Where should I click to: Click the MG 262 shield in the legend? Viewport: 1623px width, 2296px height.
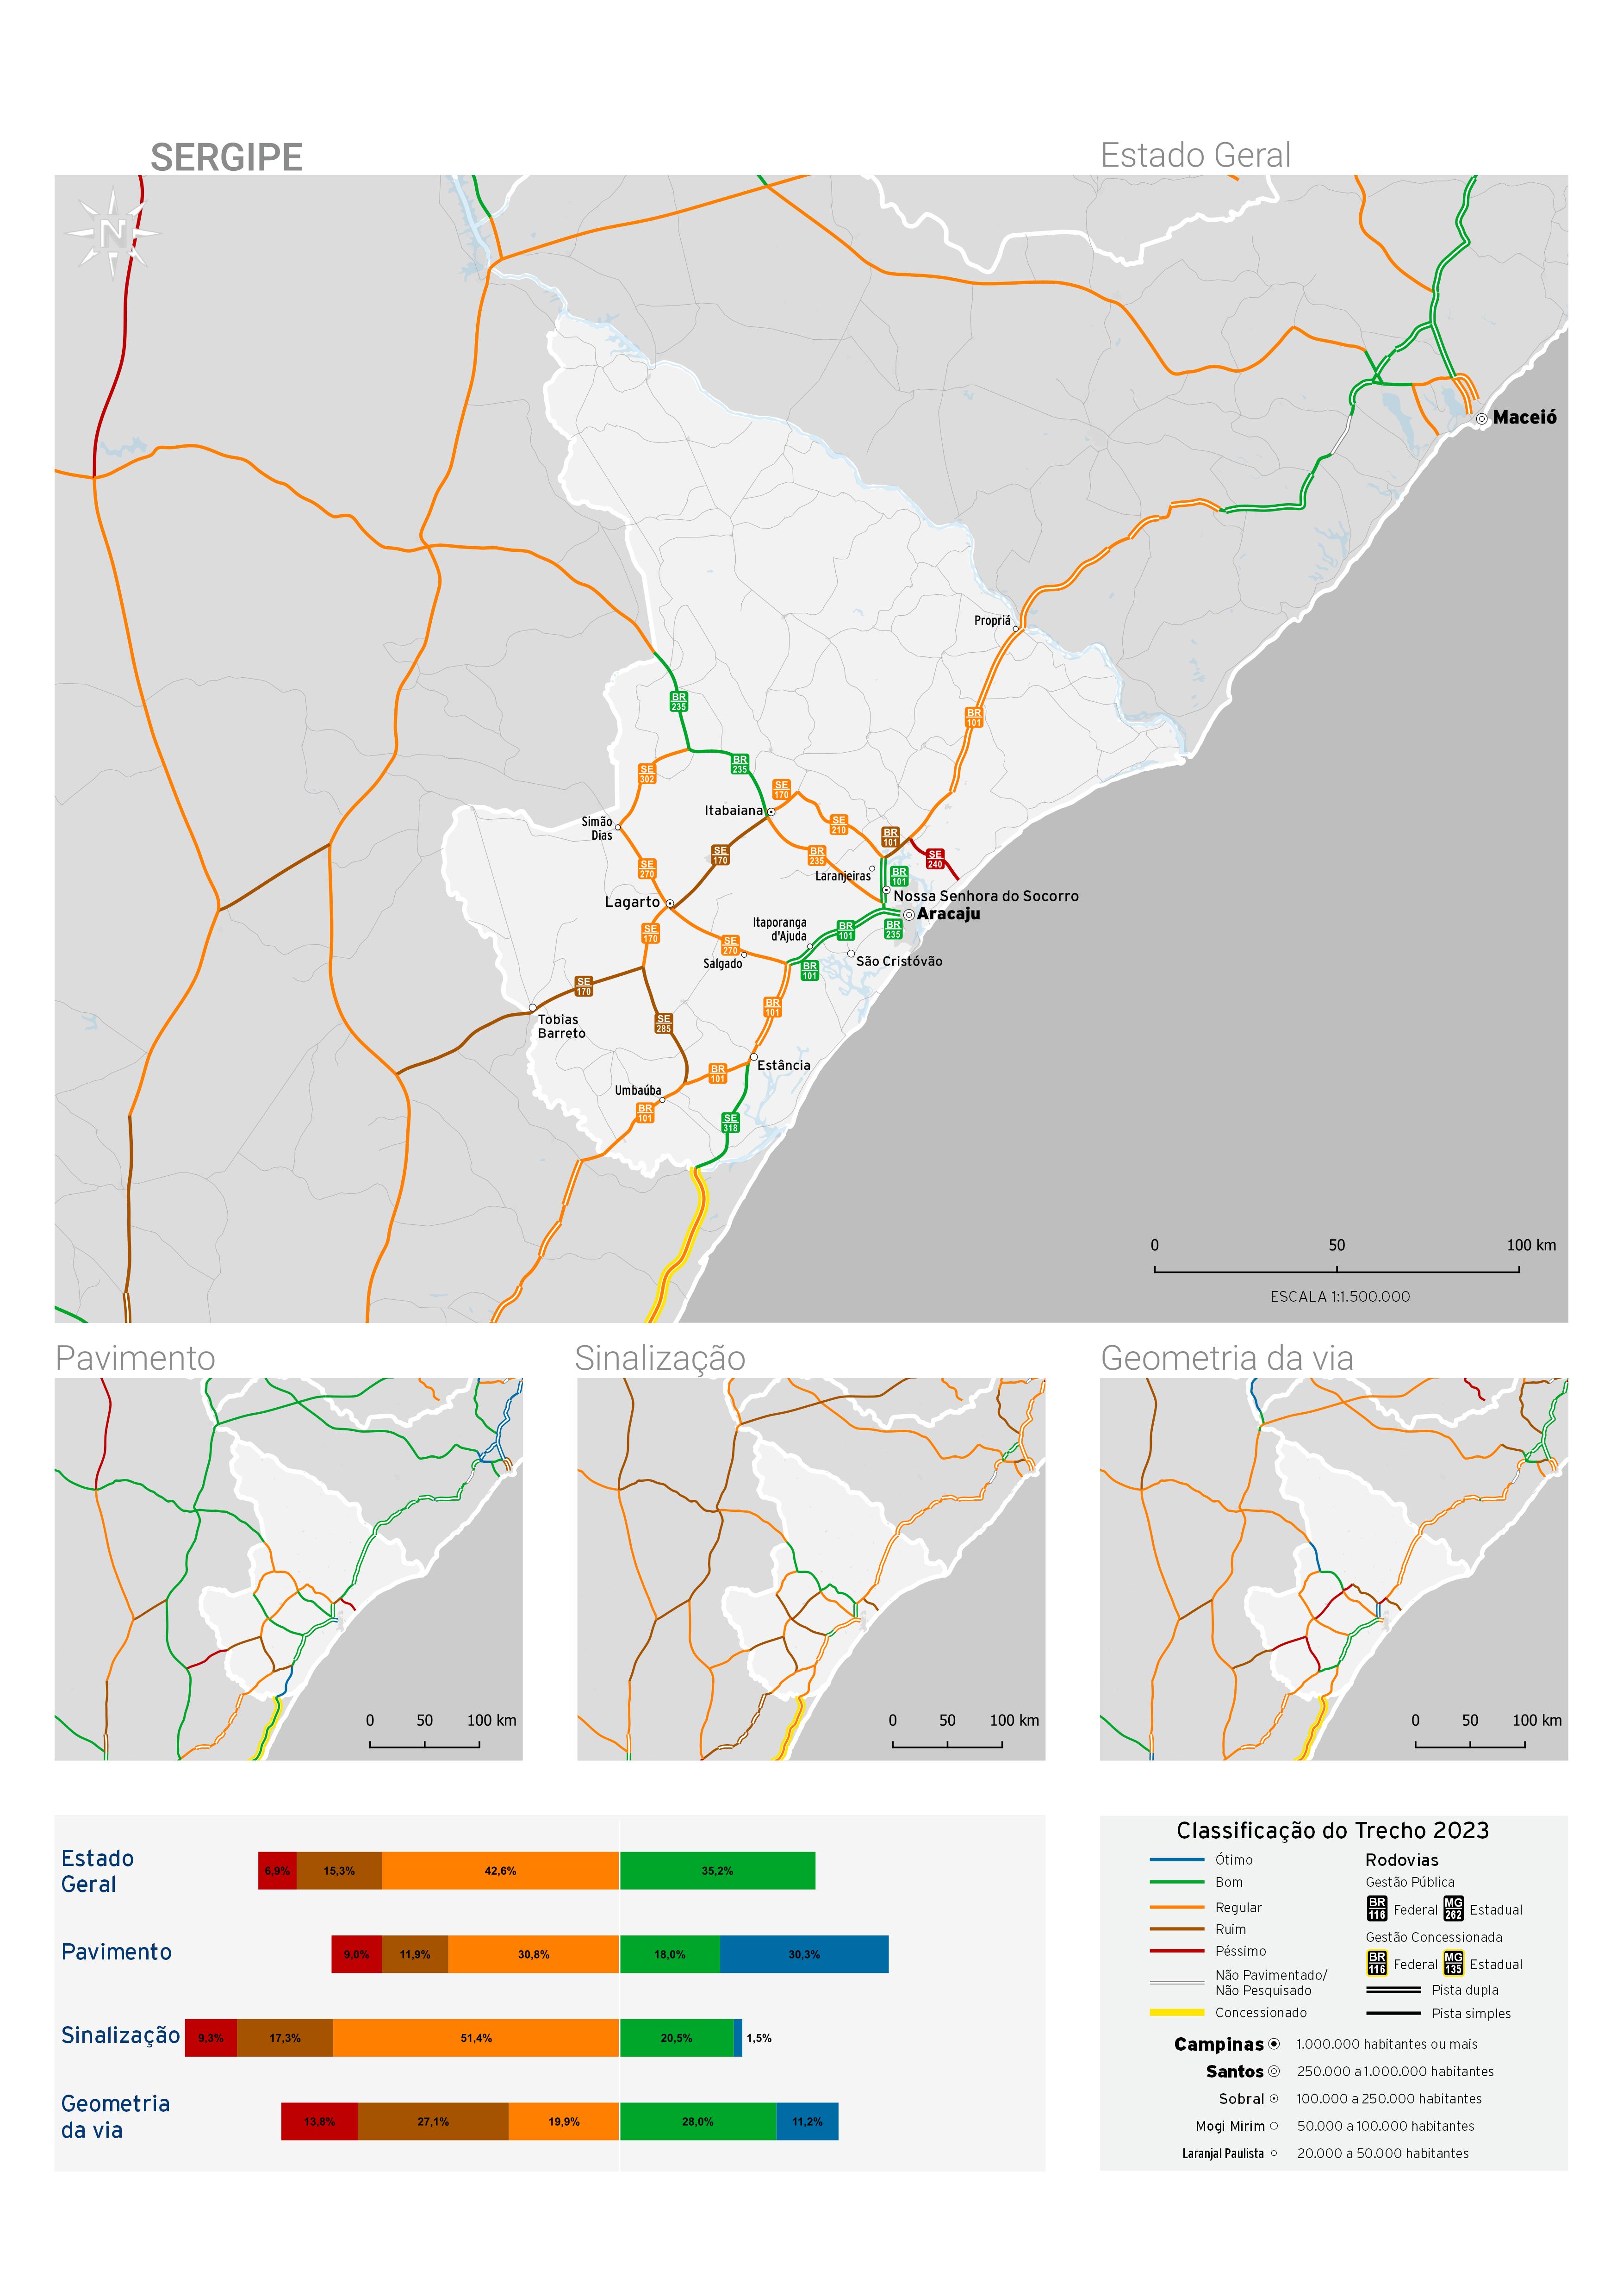(1453, 1909)
